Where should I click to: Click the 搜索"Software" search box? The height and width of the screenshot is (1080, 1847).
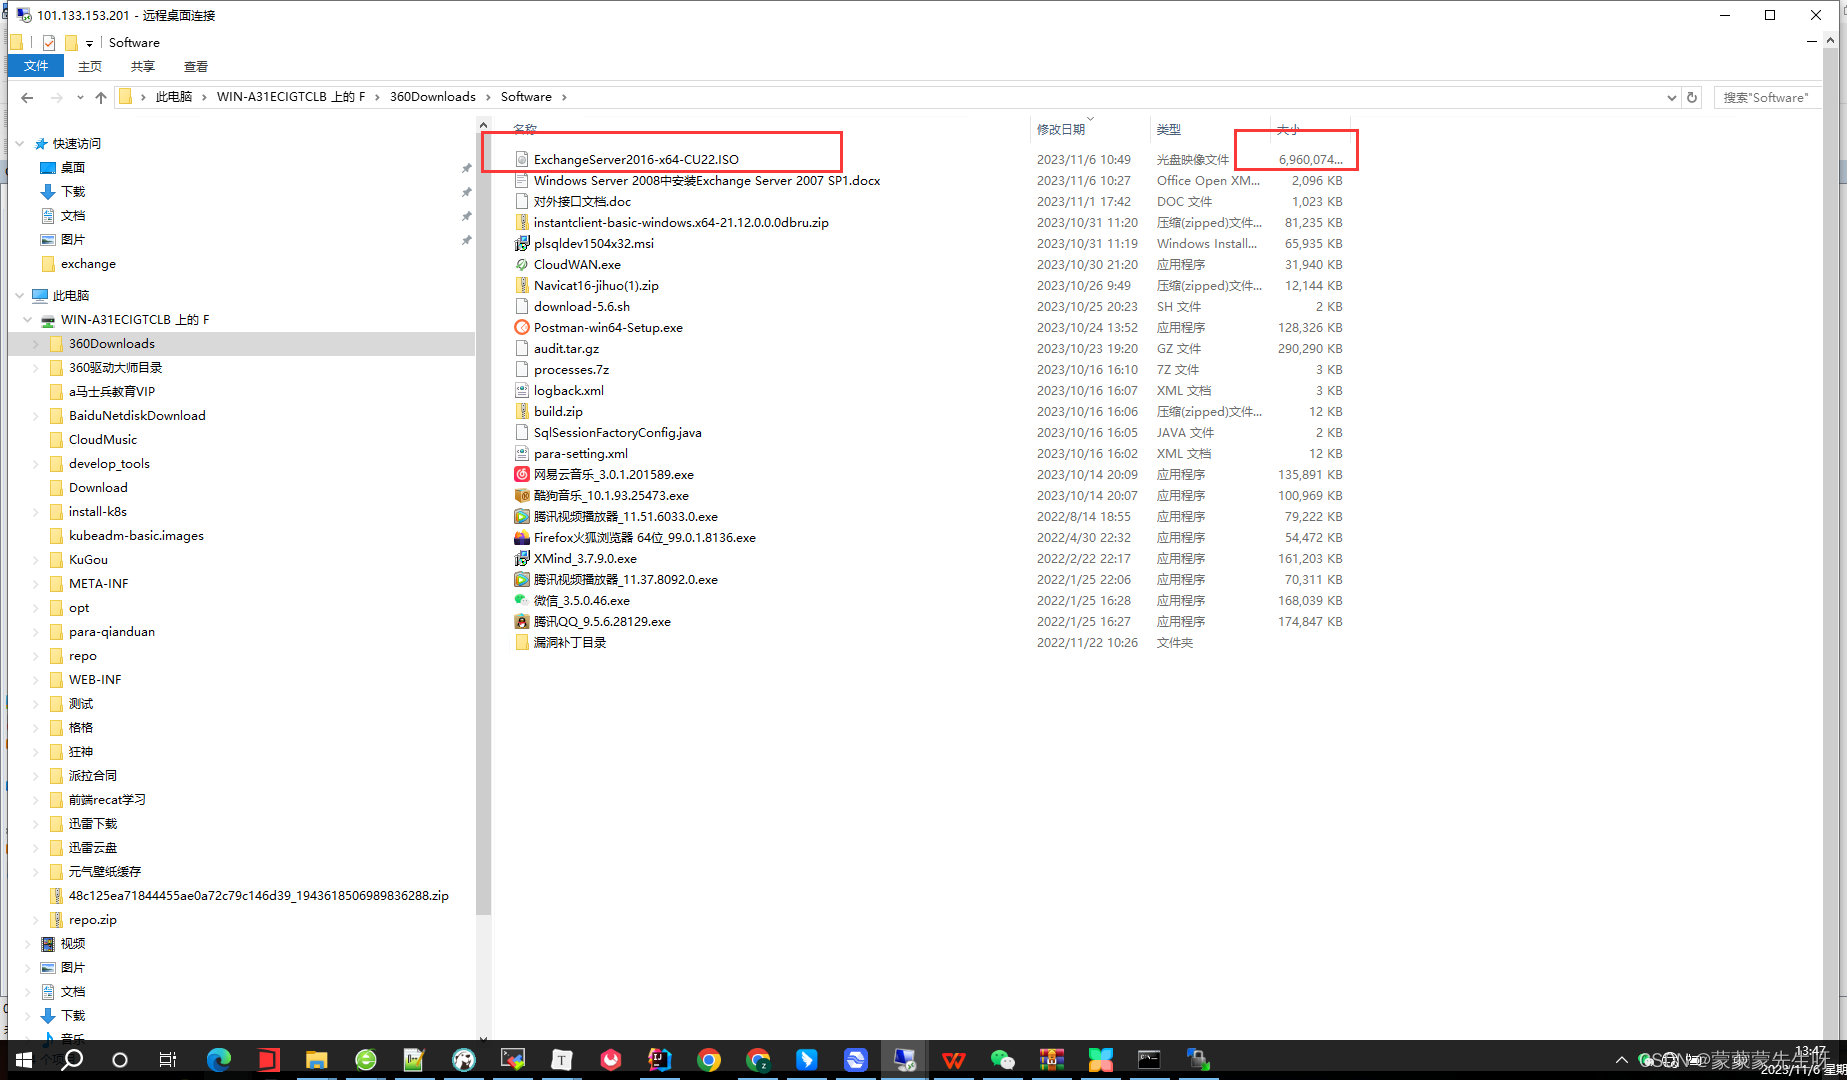(1766, 97)
